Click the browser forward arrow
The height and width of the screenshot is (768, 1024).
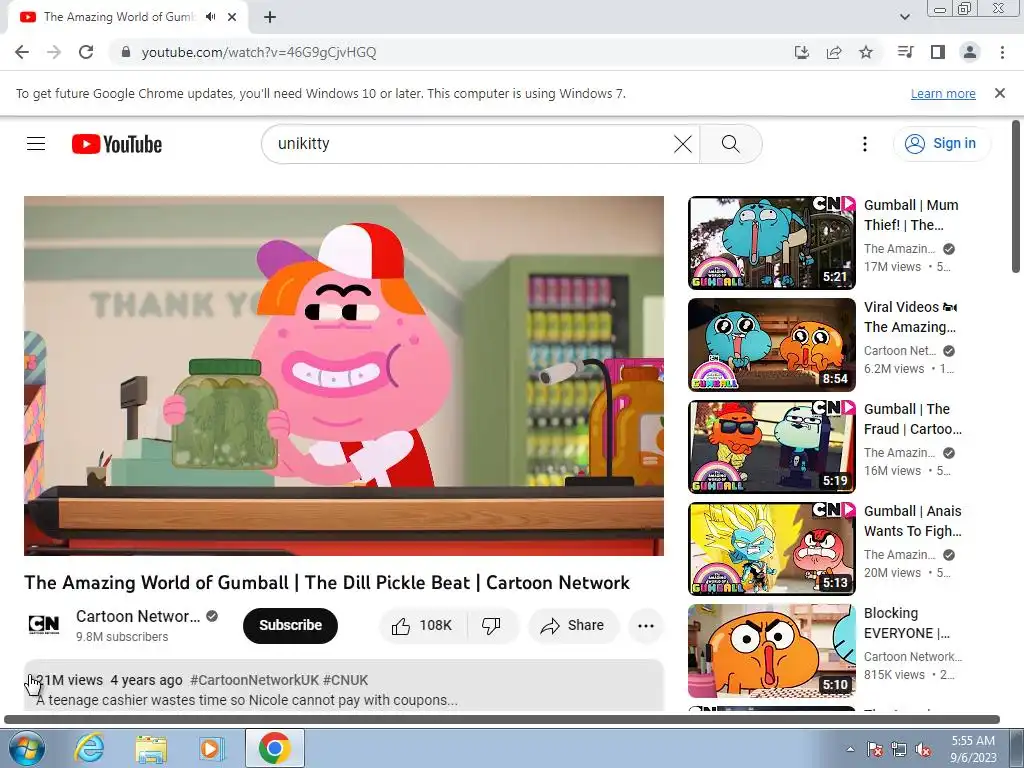tap(54, 52)
